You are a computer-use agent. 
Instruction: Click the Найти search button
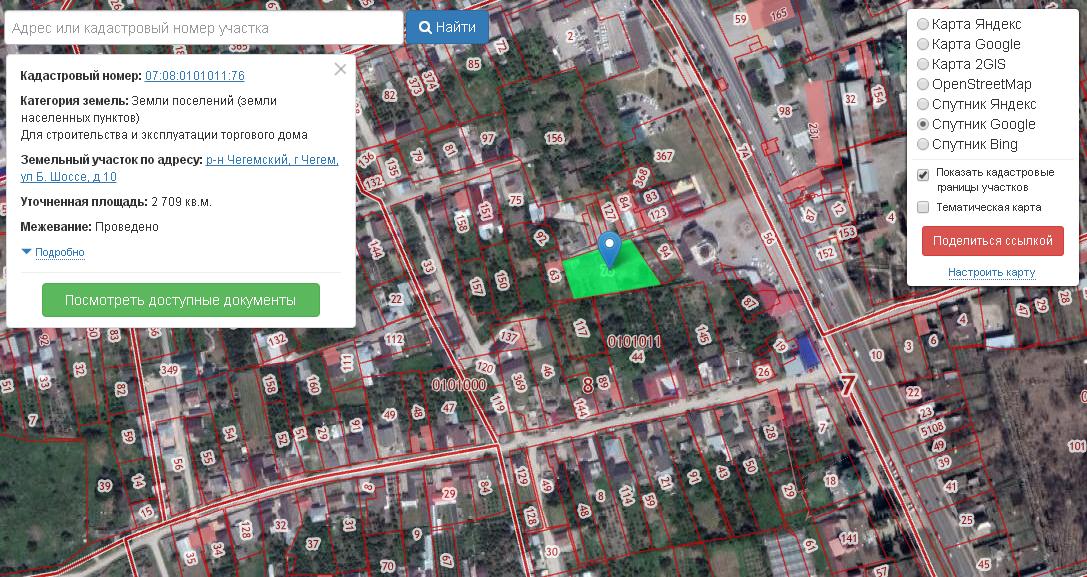click(x=447, y=28)
